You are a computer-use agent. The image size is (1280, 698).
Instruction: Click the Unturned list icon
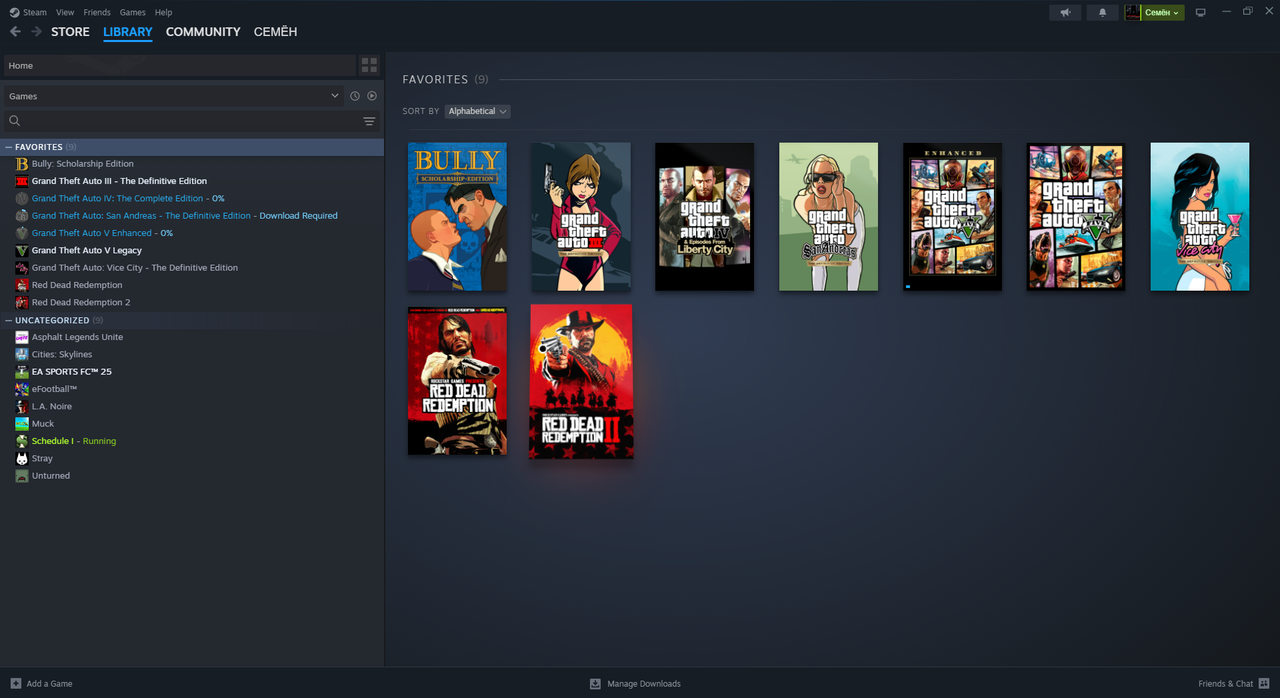[x=22, y=476]
